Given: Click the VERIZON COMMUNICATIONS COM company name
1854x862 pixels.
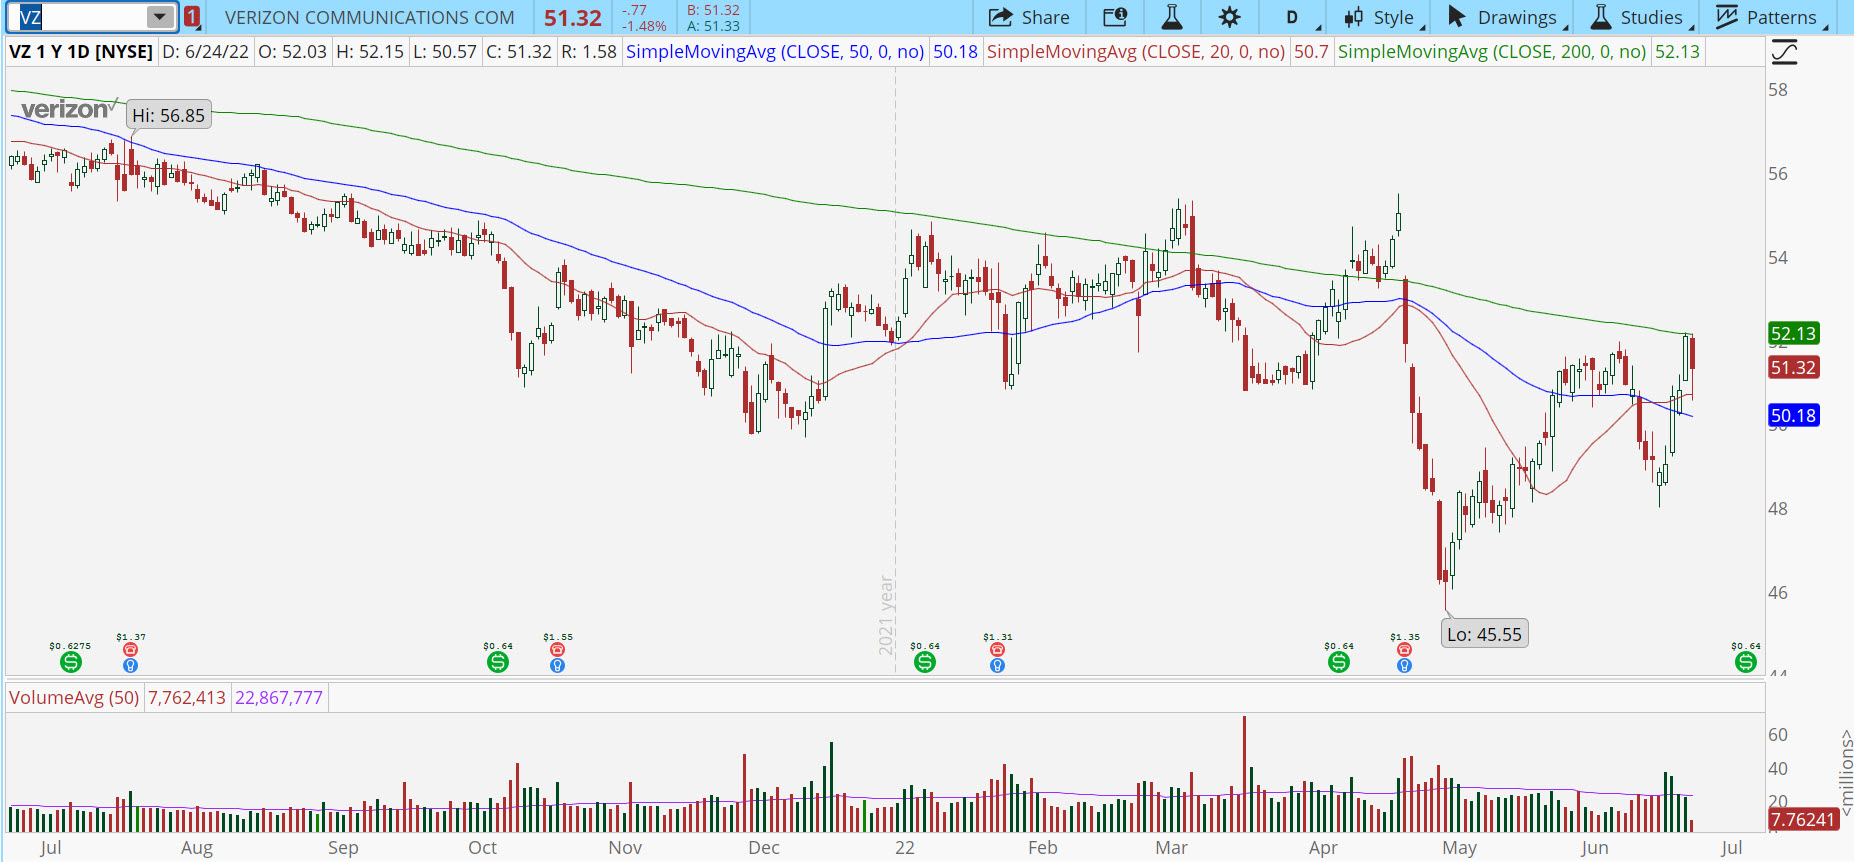Looking at the screenshot, I should [x=370, y=18].
